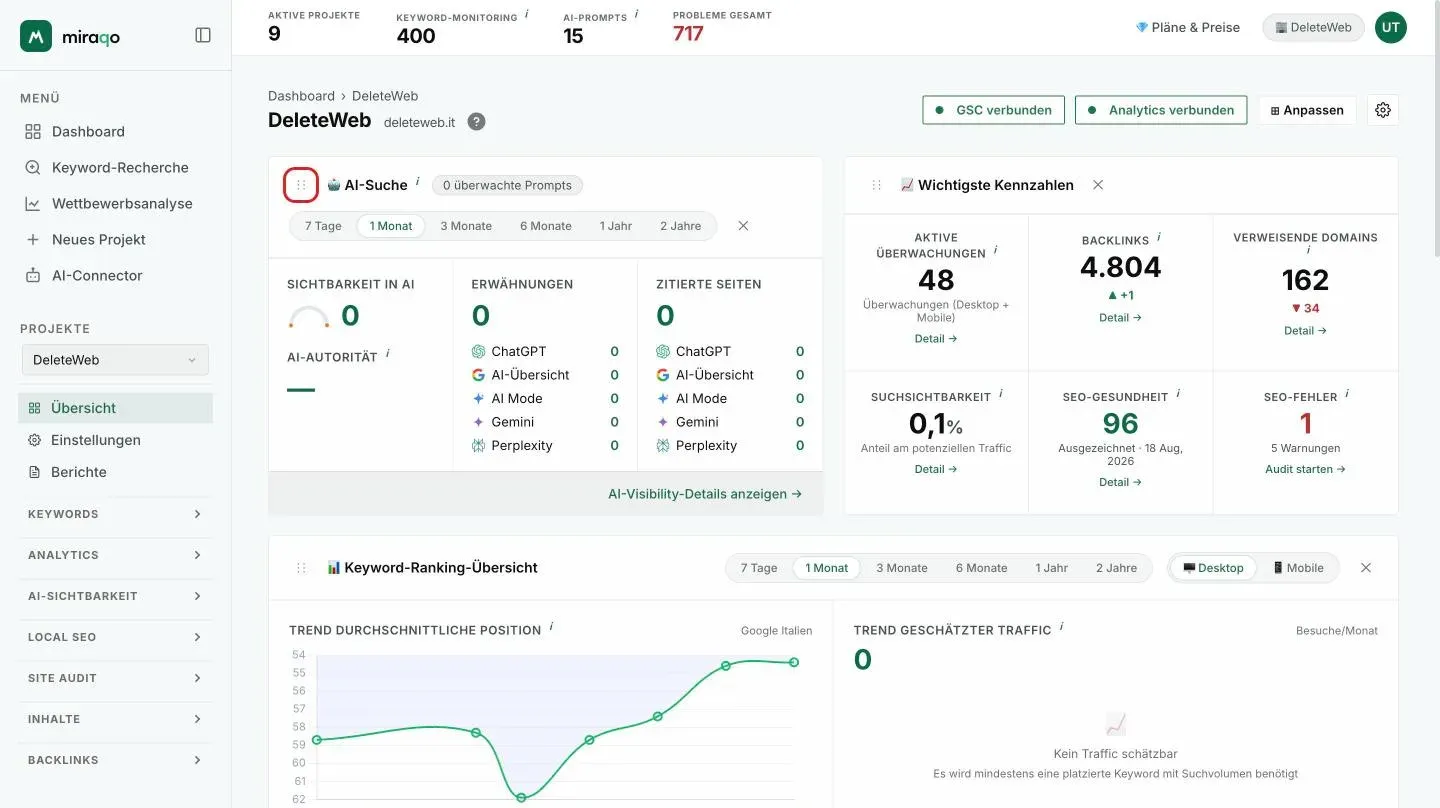1440x808 pixels.
Task: Expand the Keywords sidebar section
Action: 116,514
